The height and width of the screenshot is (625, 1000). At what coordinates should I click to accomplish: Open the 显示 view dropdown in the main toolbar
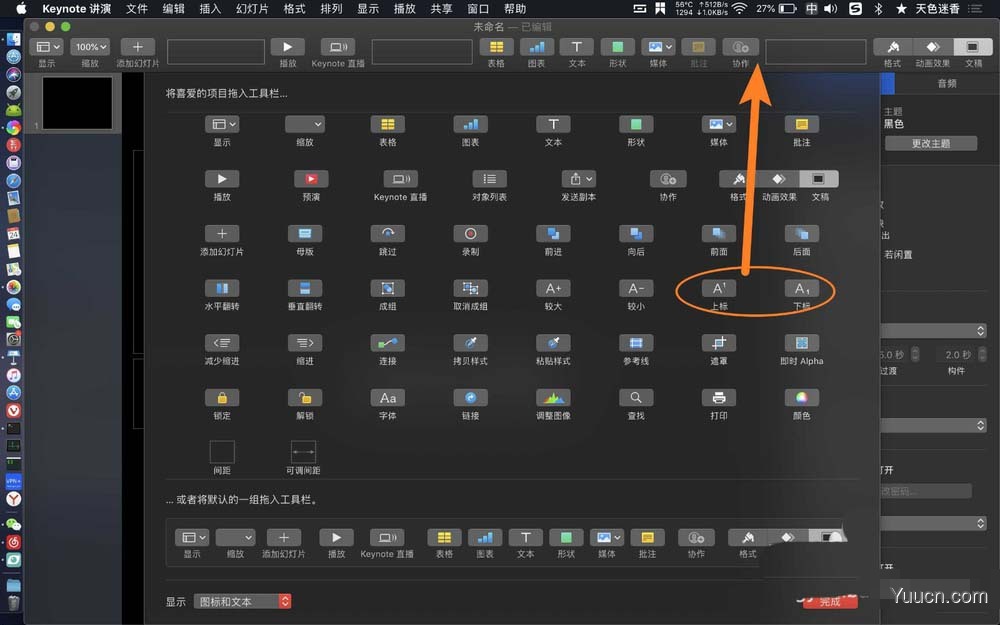(48, 47)
